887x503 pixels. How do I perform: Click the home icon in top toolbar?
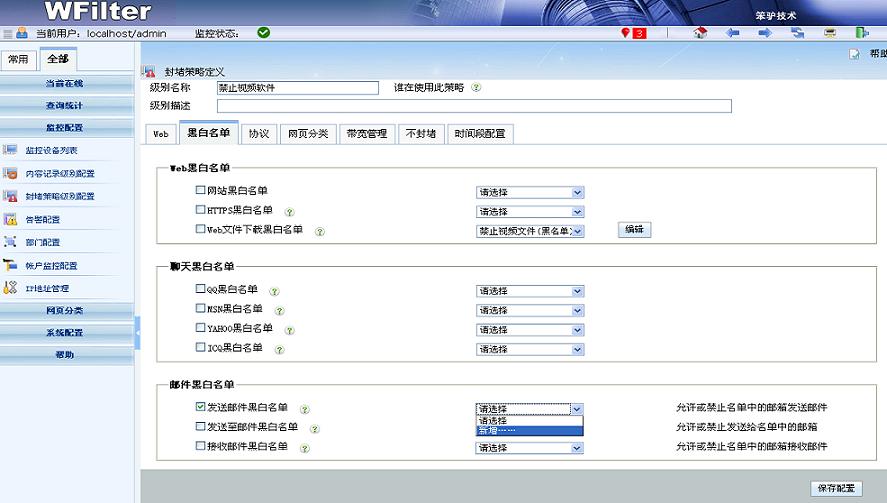point(700,33)
